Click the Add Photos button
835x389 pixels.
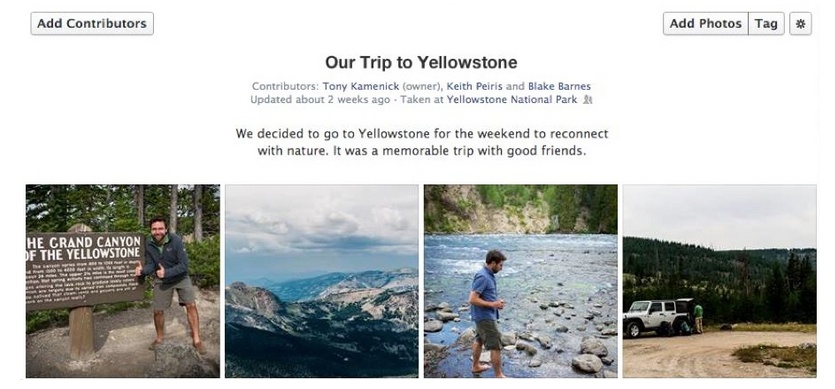coord(706,23)
